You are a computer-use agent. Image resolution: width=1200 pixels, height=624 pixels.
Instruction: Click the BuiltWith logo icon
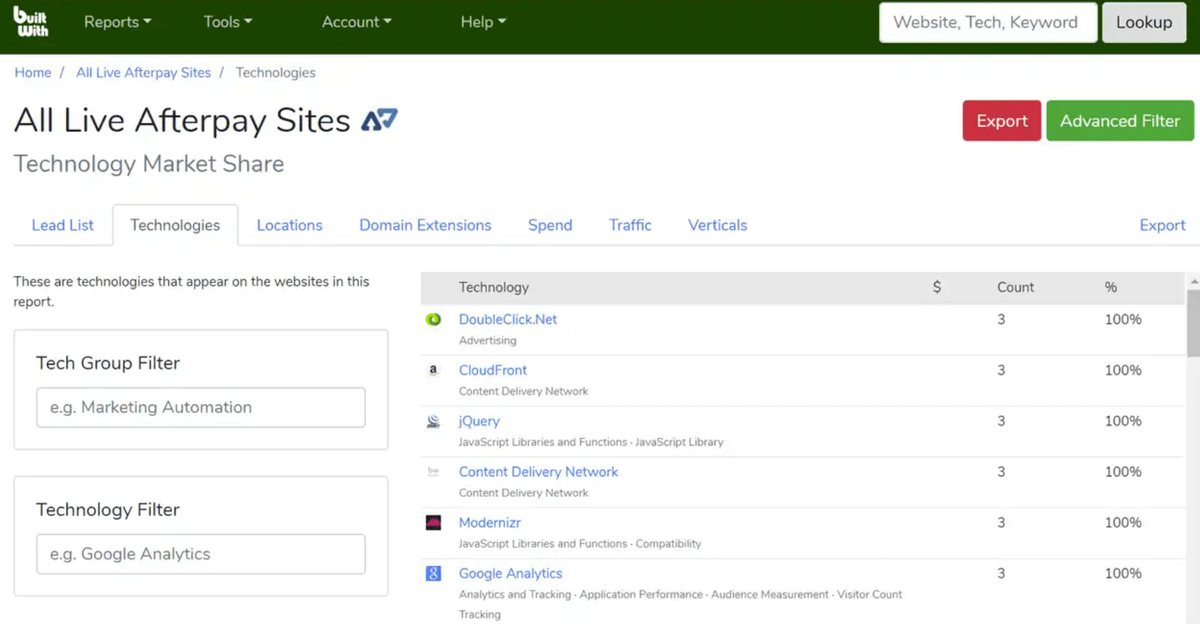(31, 22)
